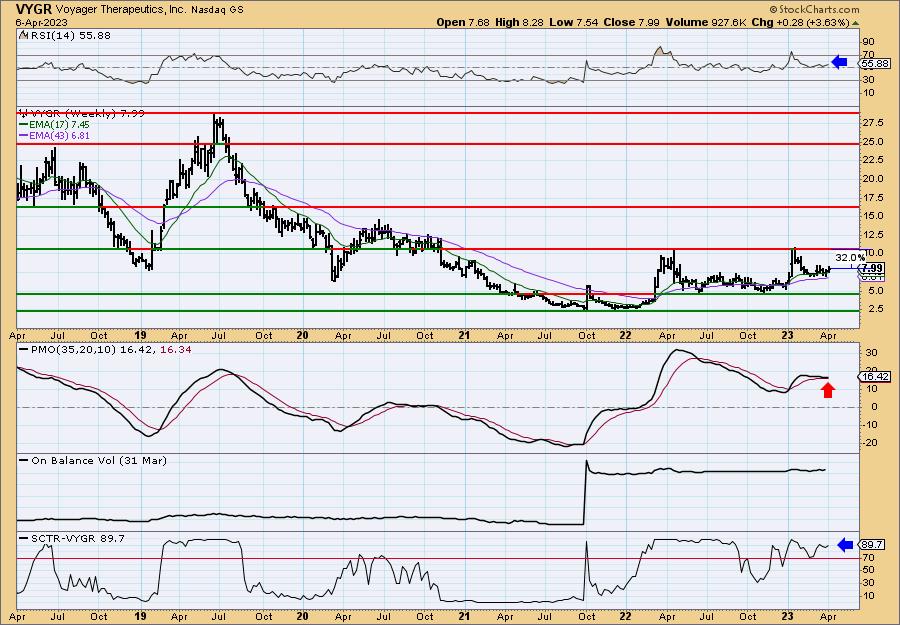Click the 17.5 price axis label
Viewport: 900px width, 625px height.
click(875, 197)
